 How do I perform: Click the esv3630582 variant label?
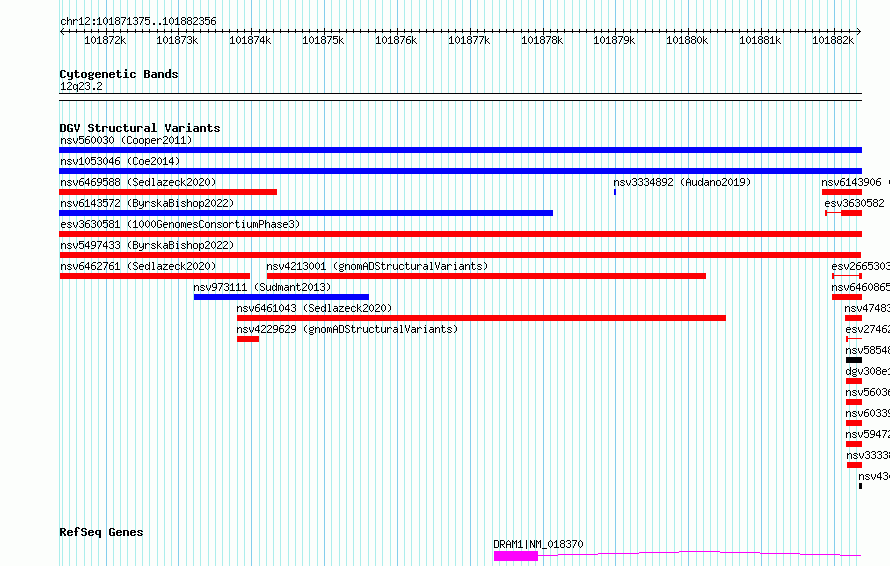click(854, 203)
